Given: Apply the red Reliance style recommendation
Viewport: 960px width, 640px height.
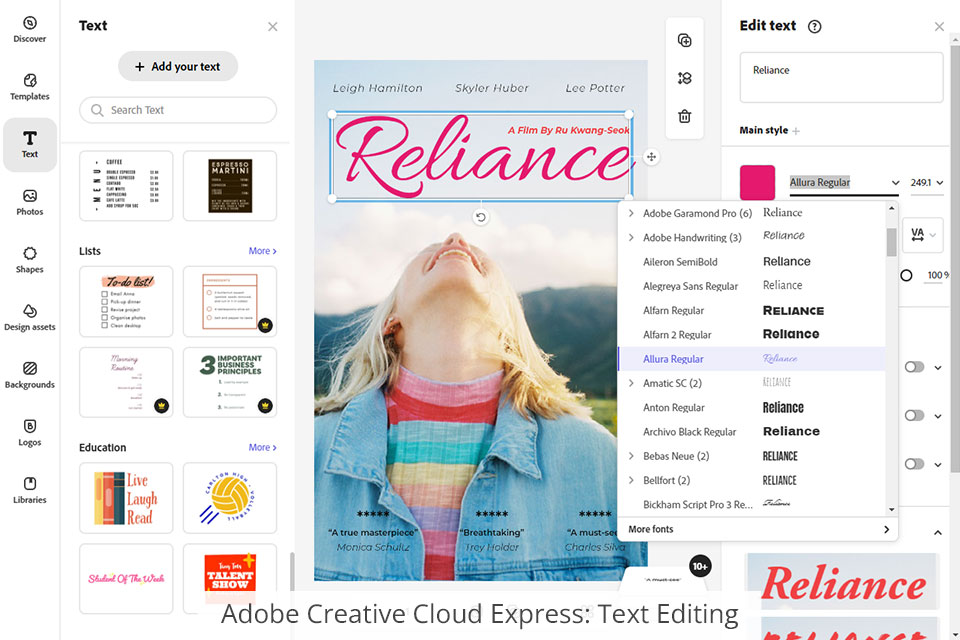Looking at the screenshot, I should 842,582.
